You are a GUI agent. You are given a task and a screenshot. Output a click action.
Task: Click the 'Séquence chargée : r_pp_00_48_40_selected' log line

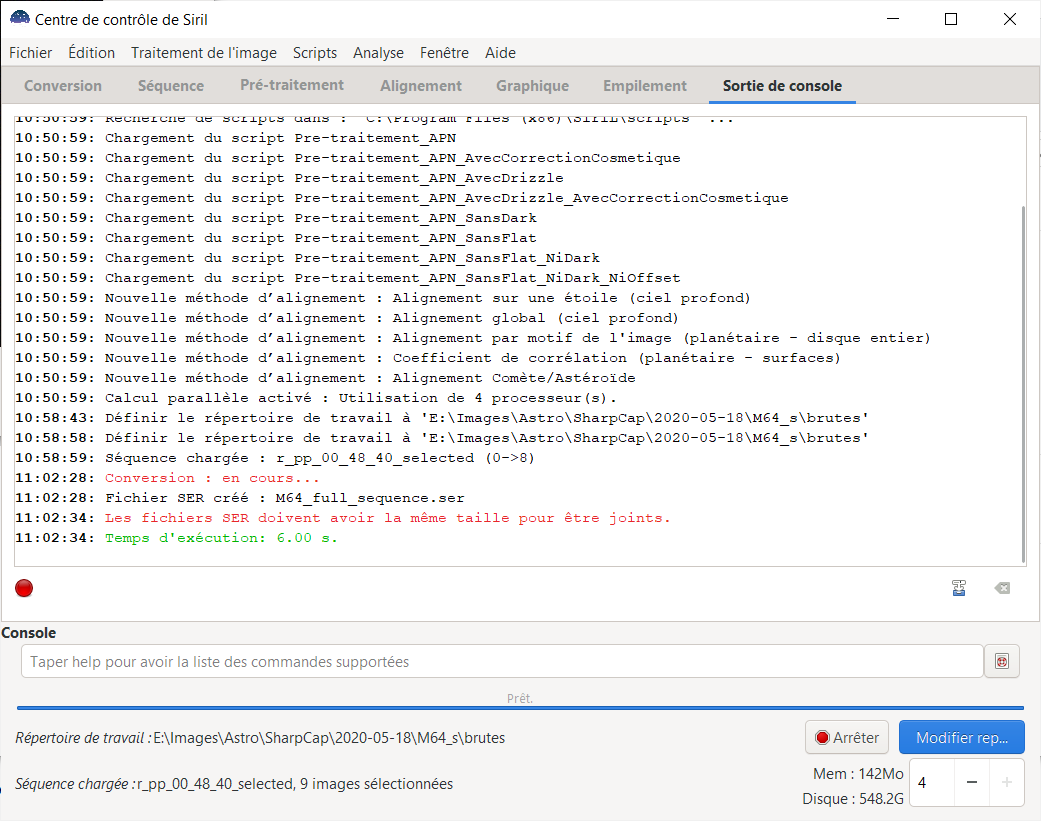point(275,458)
